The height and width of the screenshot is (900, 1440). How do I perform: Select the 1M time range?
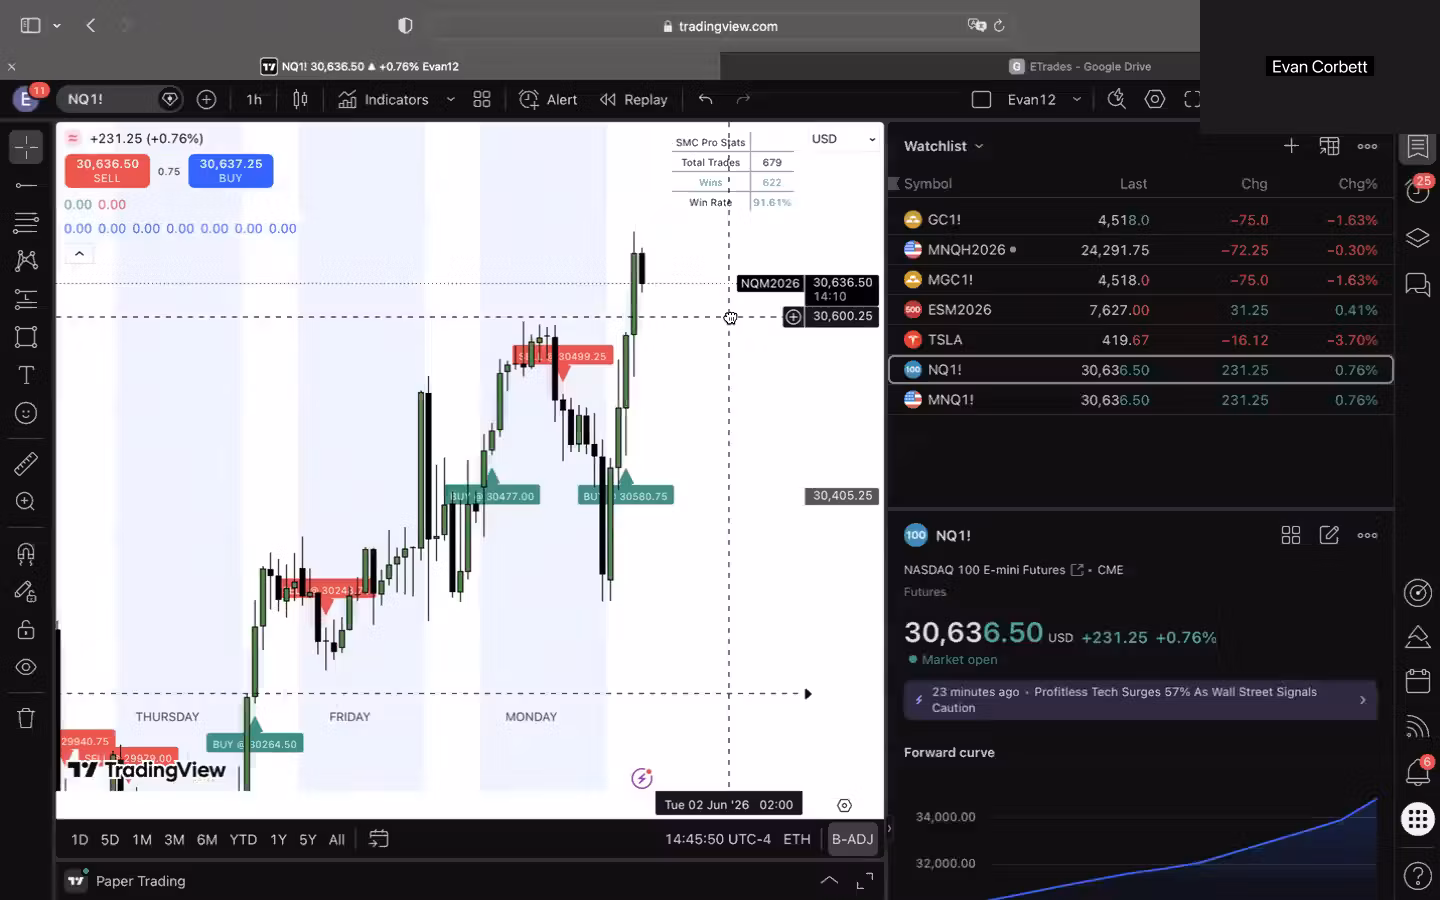click(142, 840)
